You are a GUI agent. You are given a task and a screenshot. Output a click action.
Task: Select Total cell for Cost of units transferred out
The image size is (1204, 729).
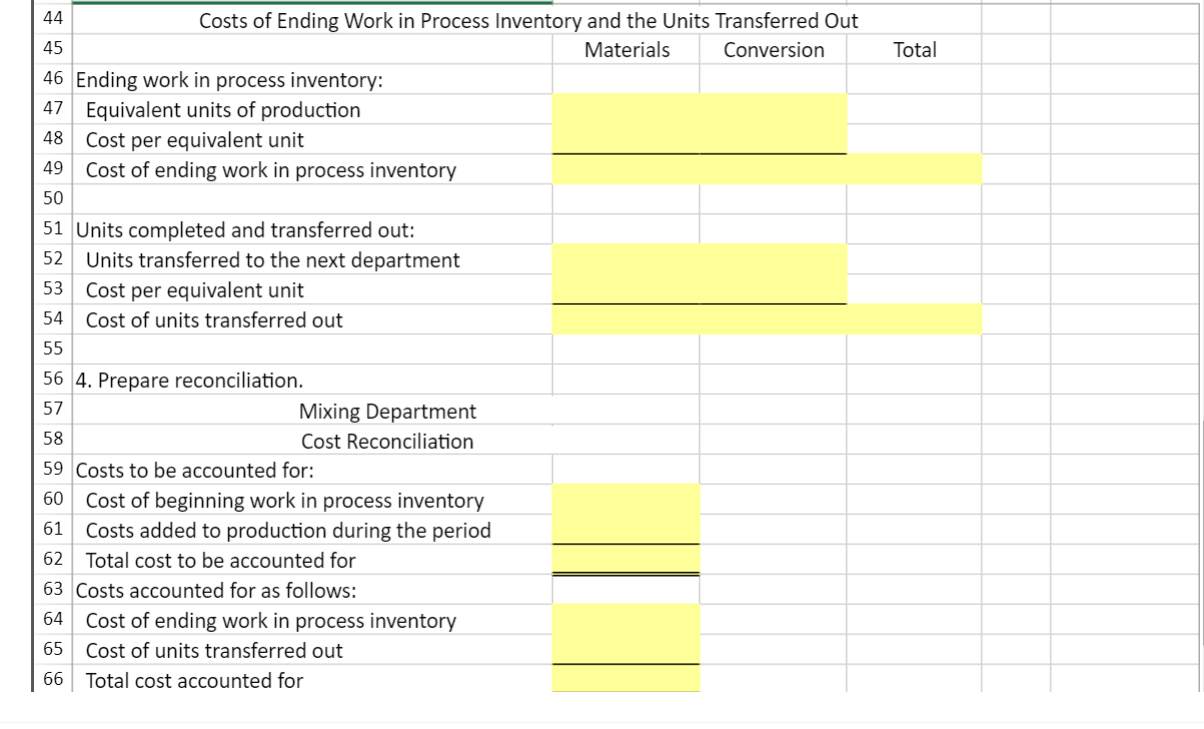click(914, 320)
